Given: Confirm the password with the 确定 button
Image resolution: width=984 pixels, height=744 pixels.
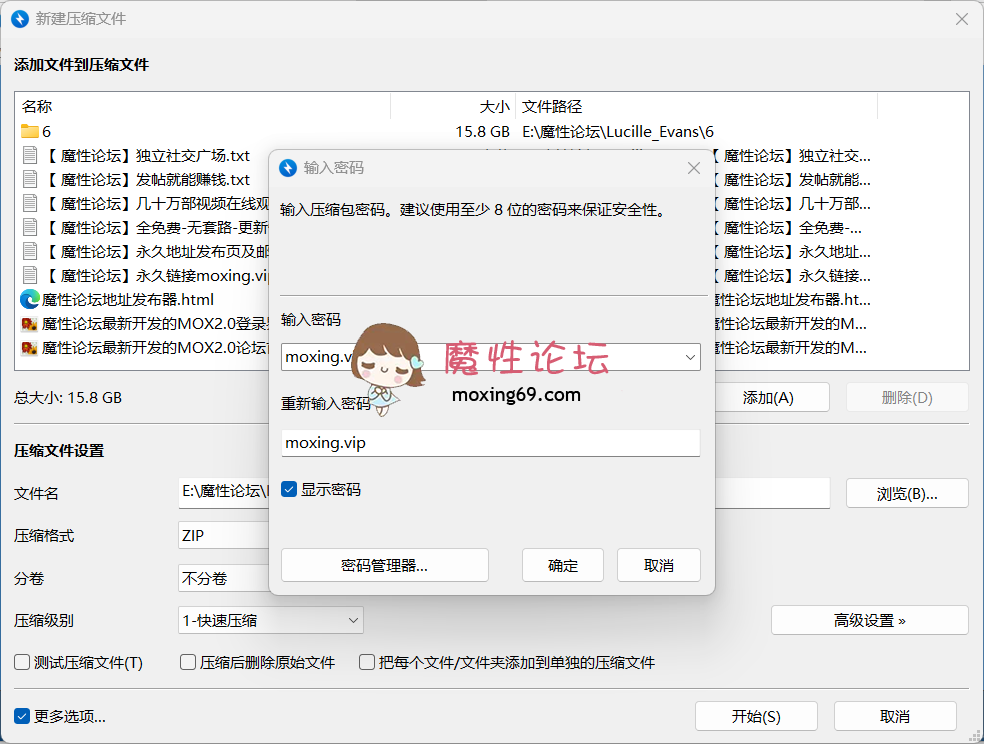Looking at the screenshot, I should click(563, 564).
